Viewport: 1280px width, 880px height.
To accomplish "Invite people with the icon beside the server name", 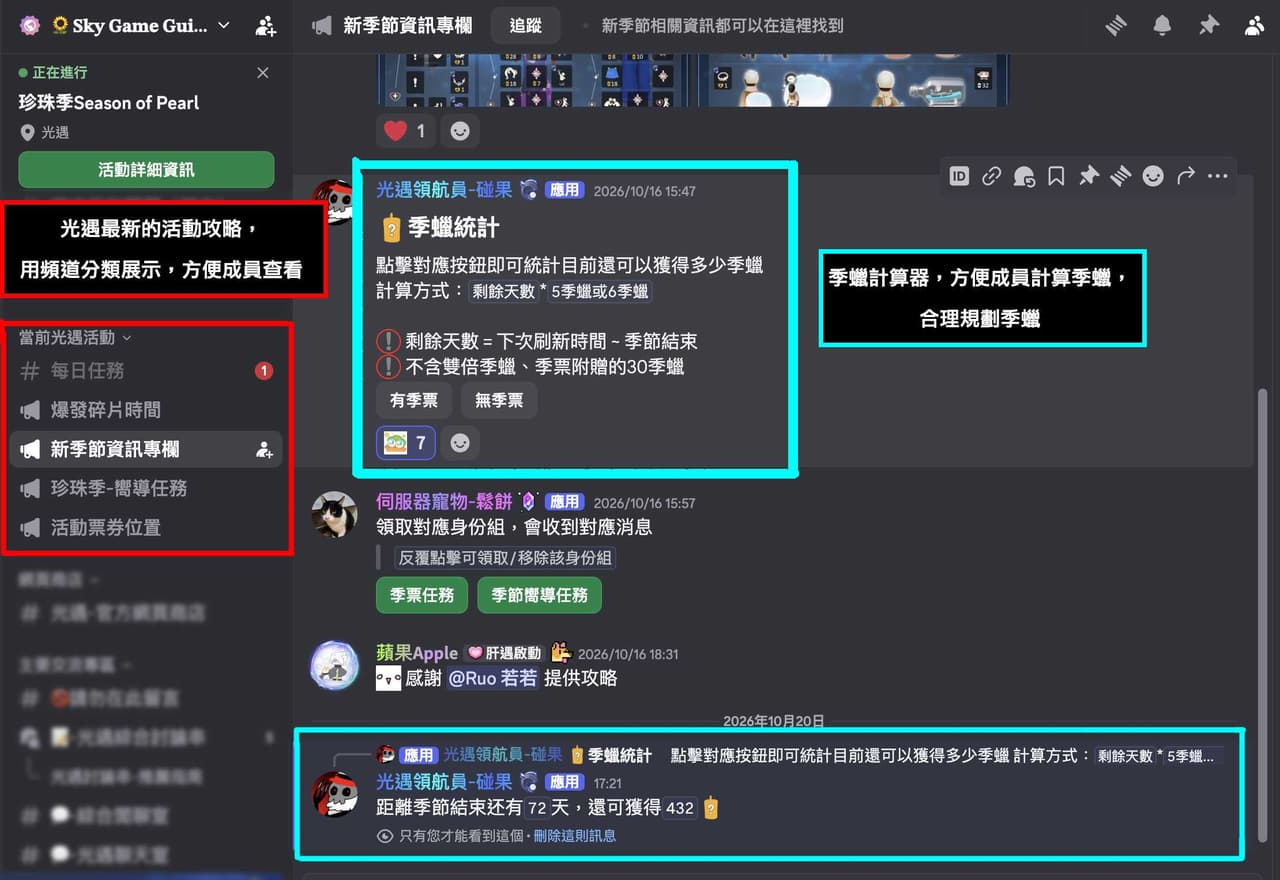I will pyautogui.click(x=265, y=26).
